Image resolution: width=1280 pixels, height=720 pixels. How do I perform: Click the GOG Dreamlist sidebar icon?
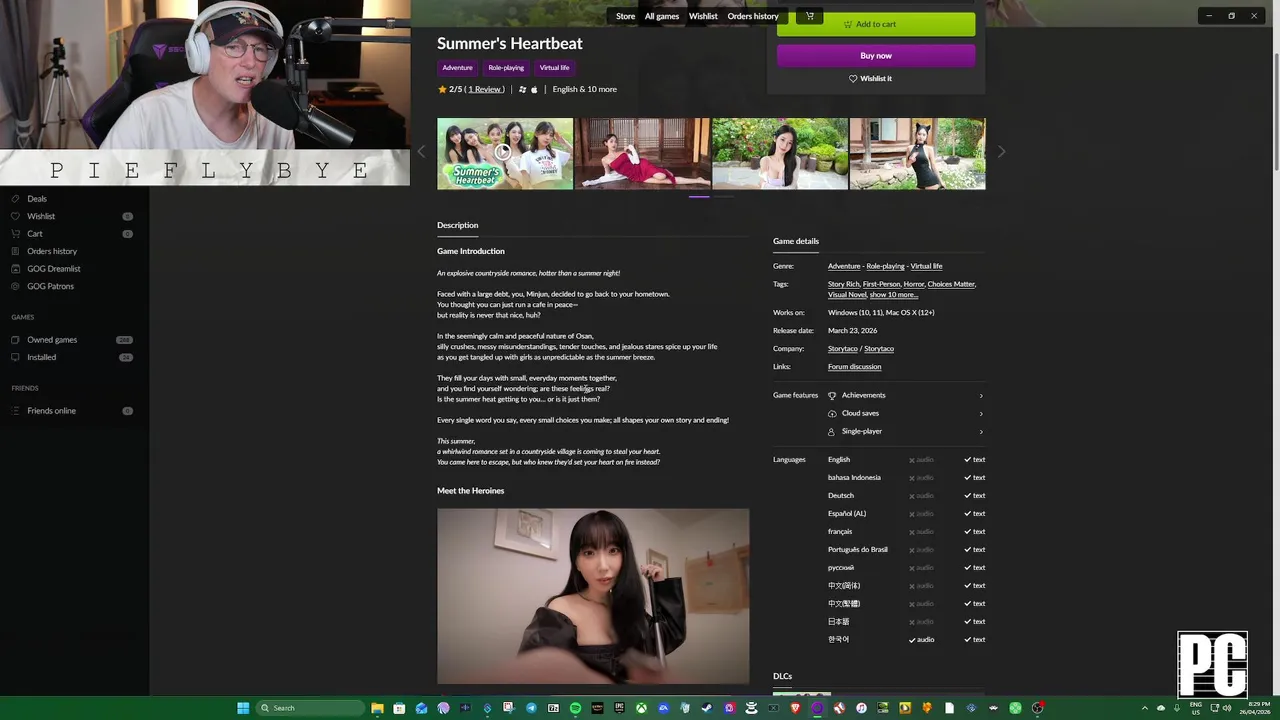pyautogui.click(x=15, y=269)
